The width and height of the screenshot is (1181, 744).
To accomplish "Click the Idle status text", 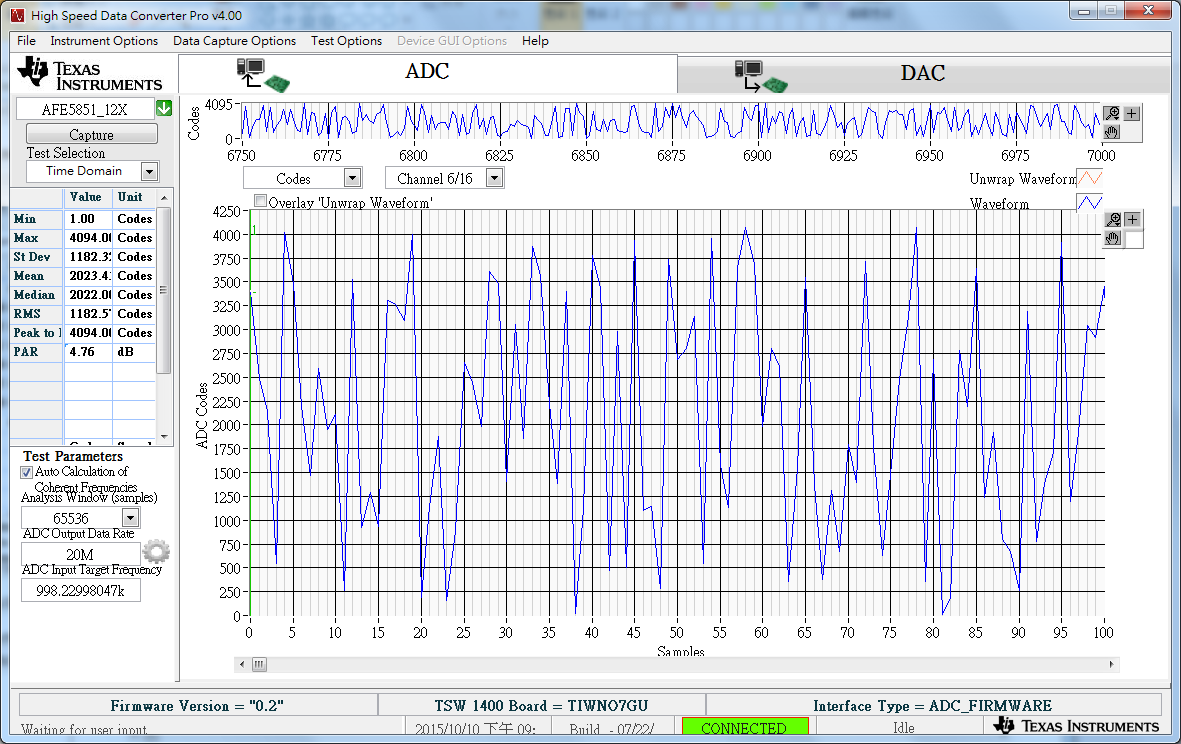I will point(903,727).
